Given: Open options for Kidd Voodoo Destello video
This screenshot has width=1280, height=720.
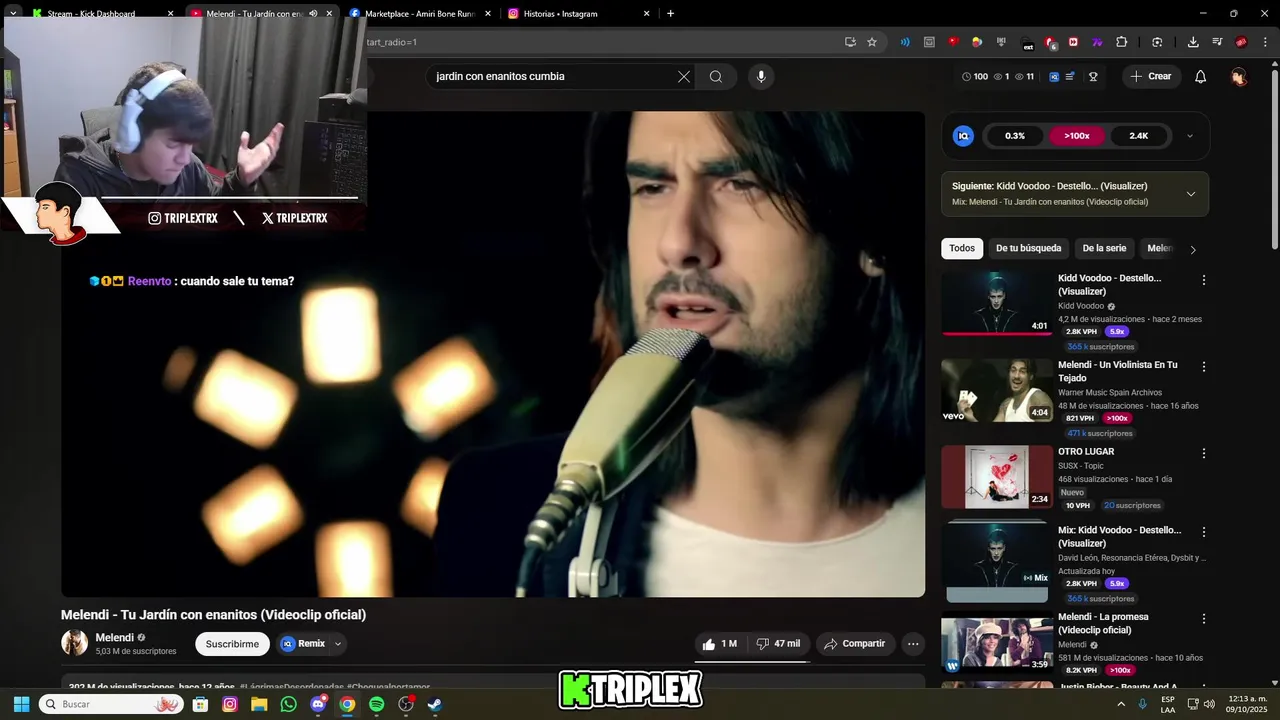Looking at the screenshot, I should click(x=1204, y=280).
